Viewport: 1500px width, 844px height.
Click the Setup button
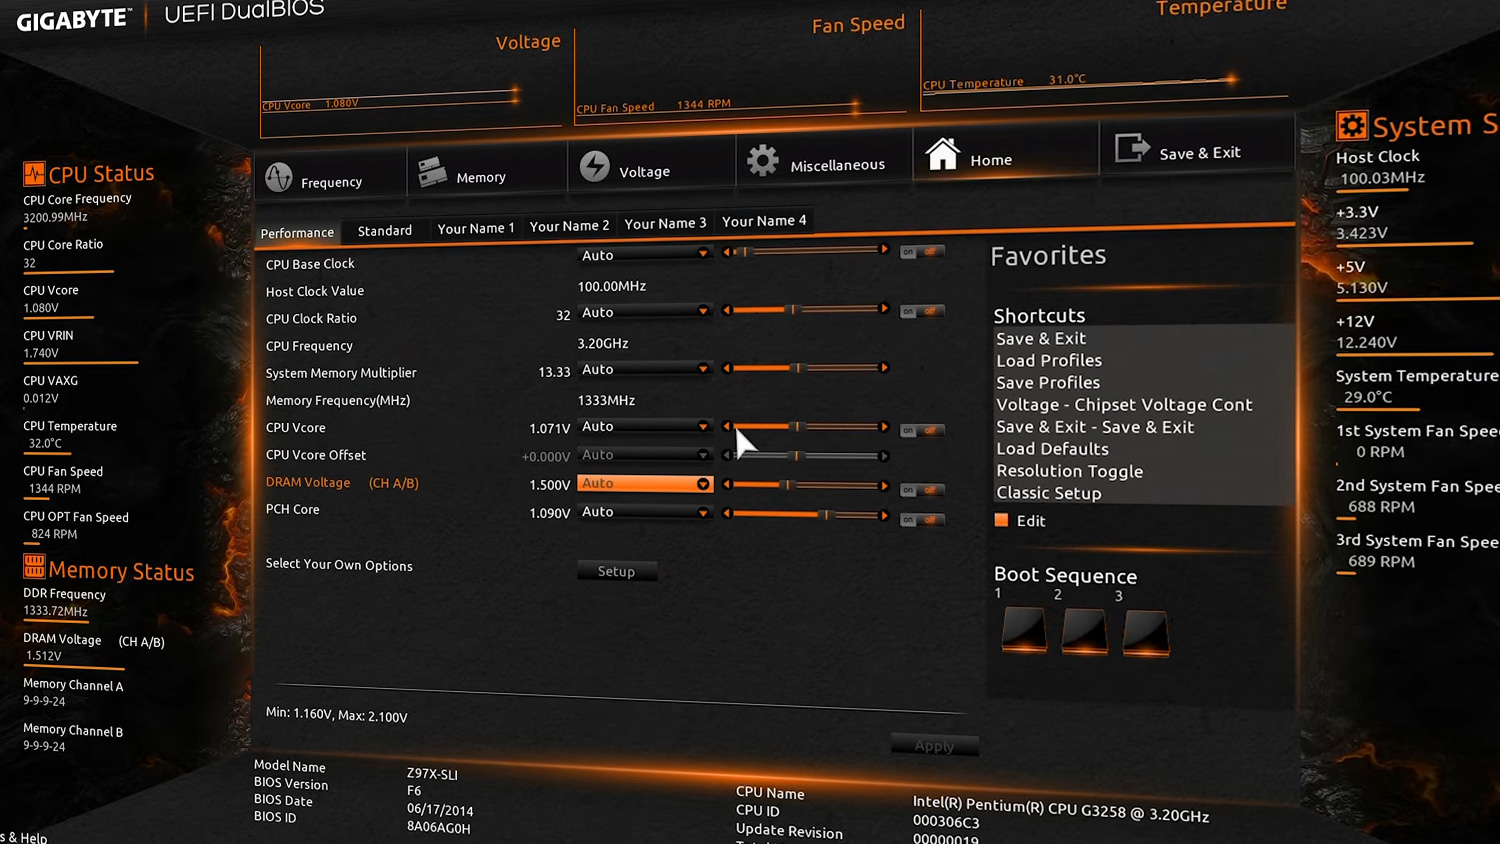[616, 571]
